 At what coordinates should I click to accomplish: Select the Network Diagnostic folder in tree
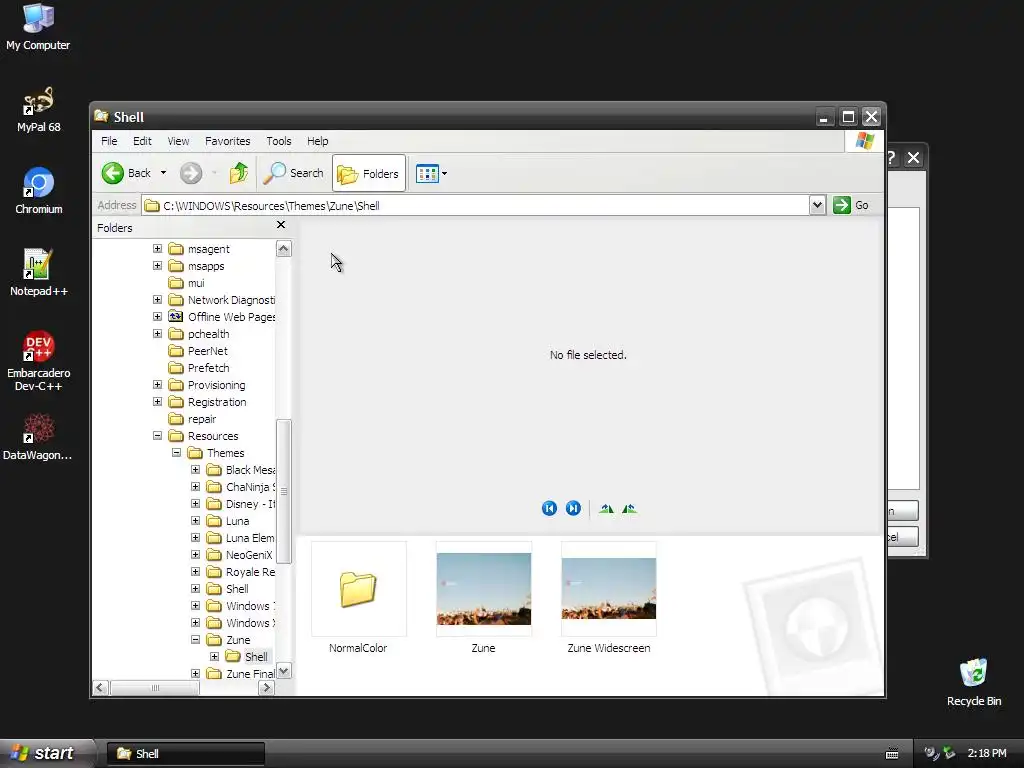tap(221, 300)
